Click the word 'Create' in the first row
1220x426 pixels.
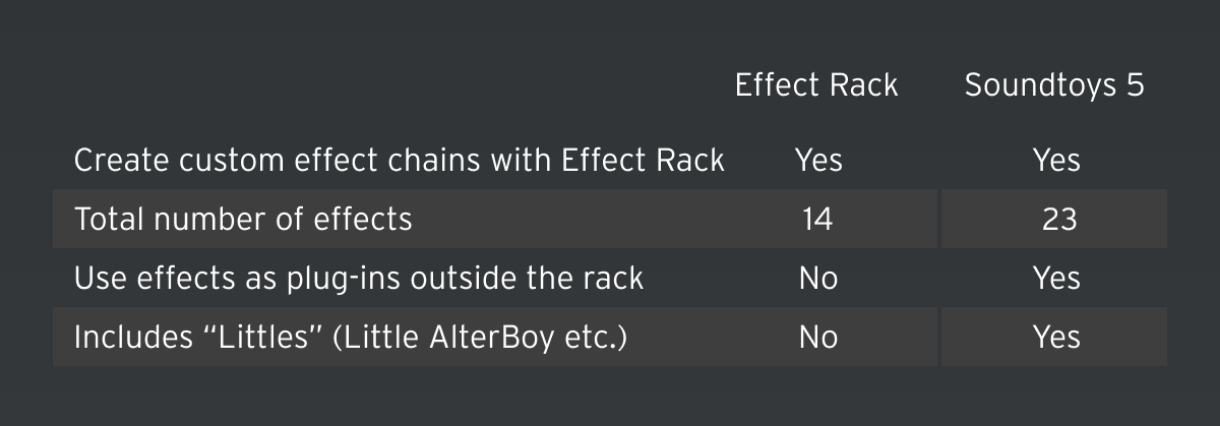click(x=122, y=160)
